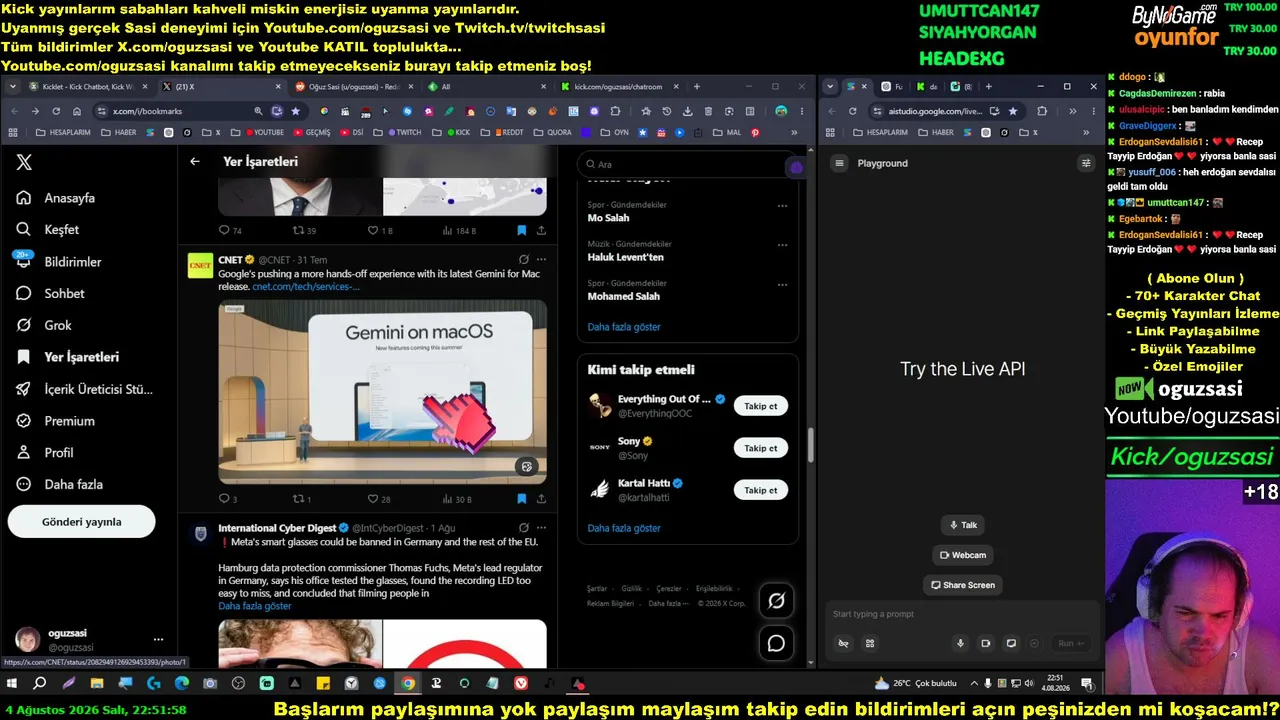Reload the X bookmarks page
Screen dimensions: 1280x720
coord(56,111)
